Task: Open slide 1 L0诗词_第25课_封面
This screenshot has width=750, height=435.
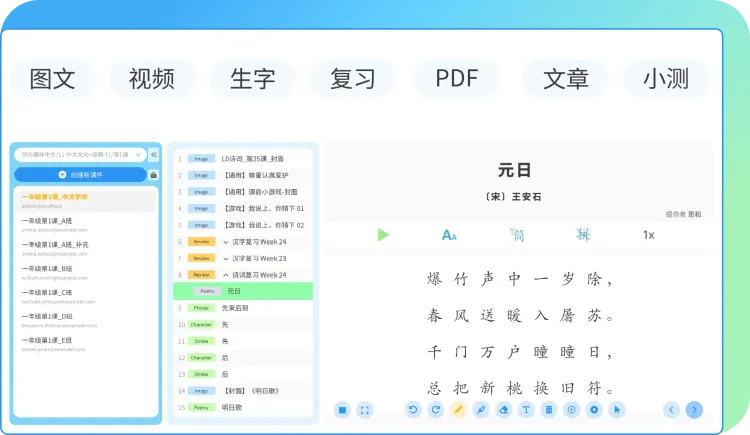Action: click(243, 158)
